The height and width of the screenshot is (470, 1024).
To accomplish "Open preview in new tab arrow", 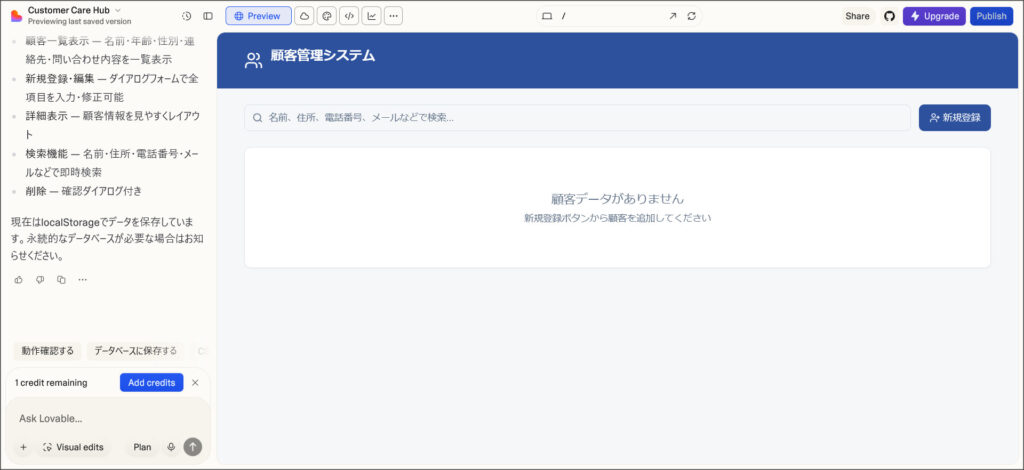I will click(x=672, y=16).
